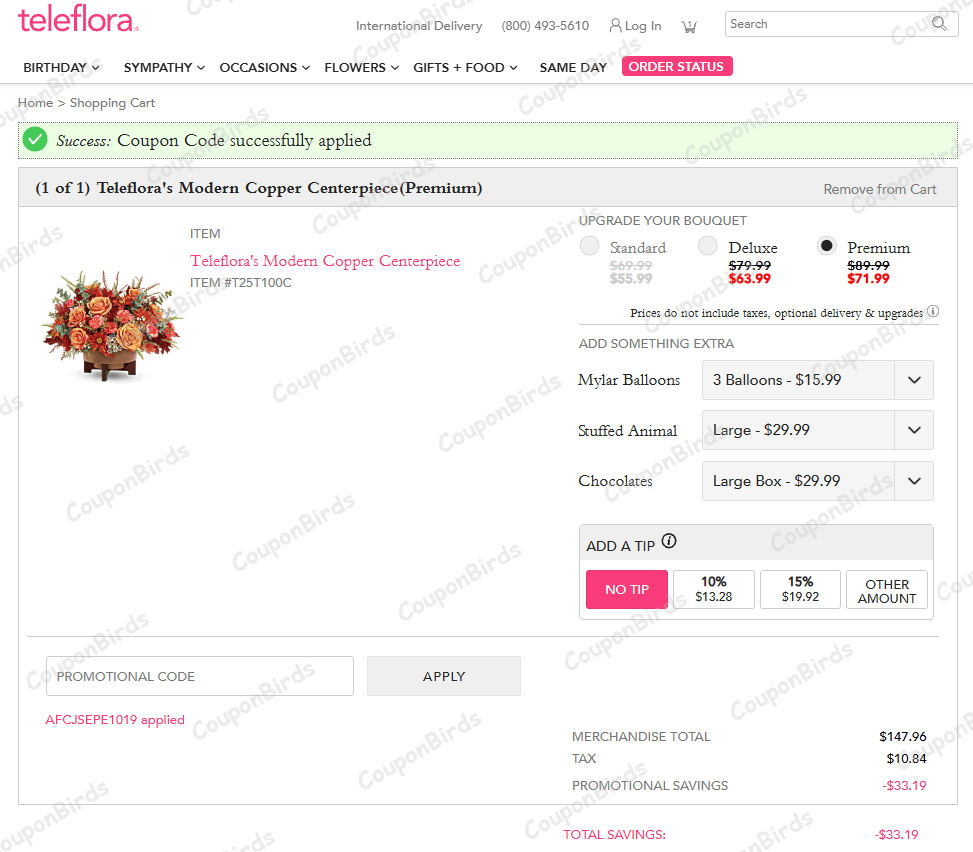This screenshot has height=852, width=973.
Task: Click the Merchandise Total value $147.96
Action: pos(902,737)
